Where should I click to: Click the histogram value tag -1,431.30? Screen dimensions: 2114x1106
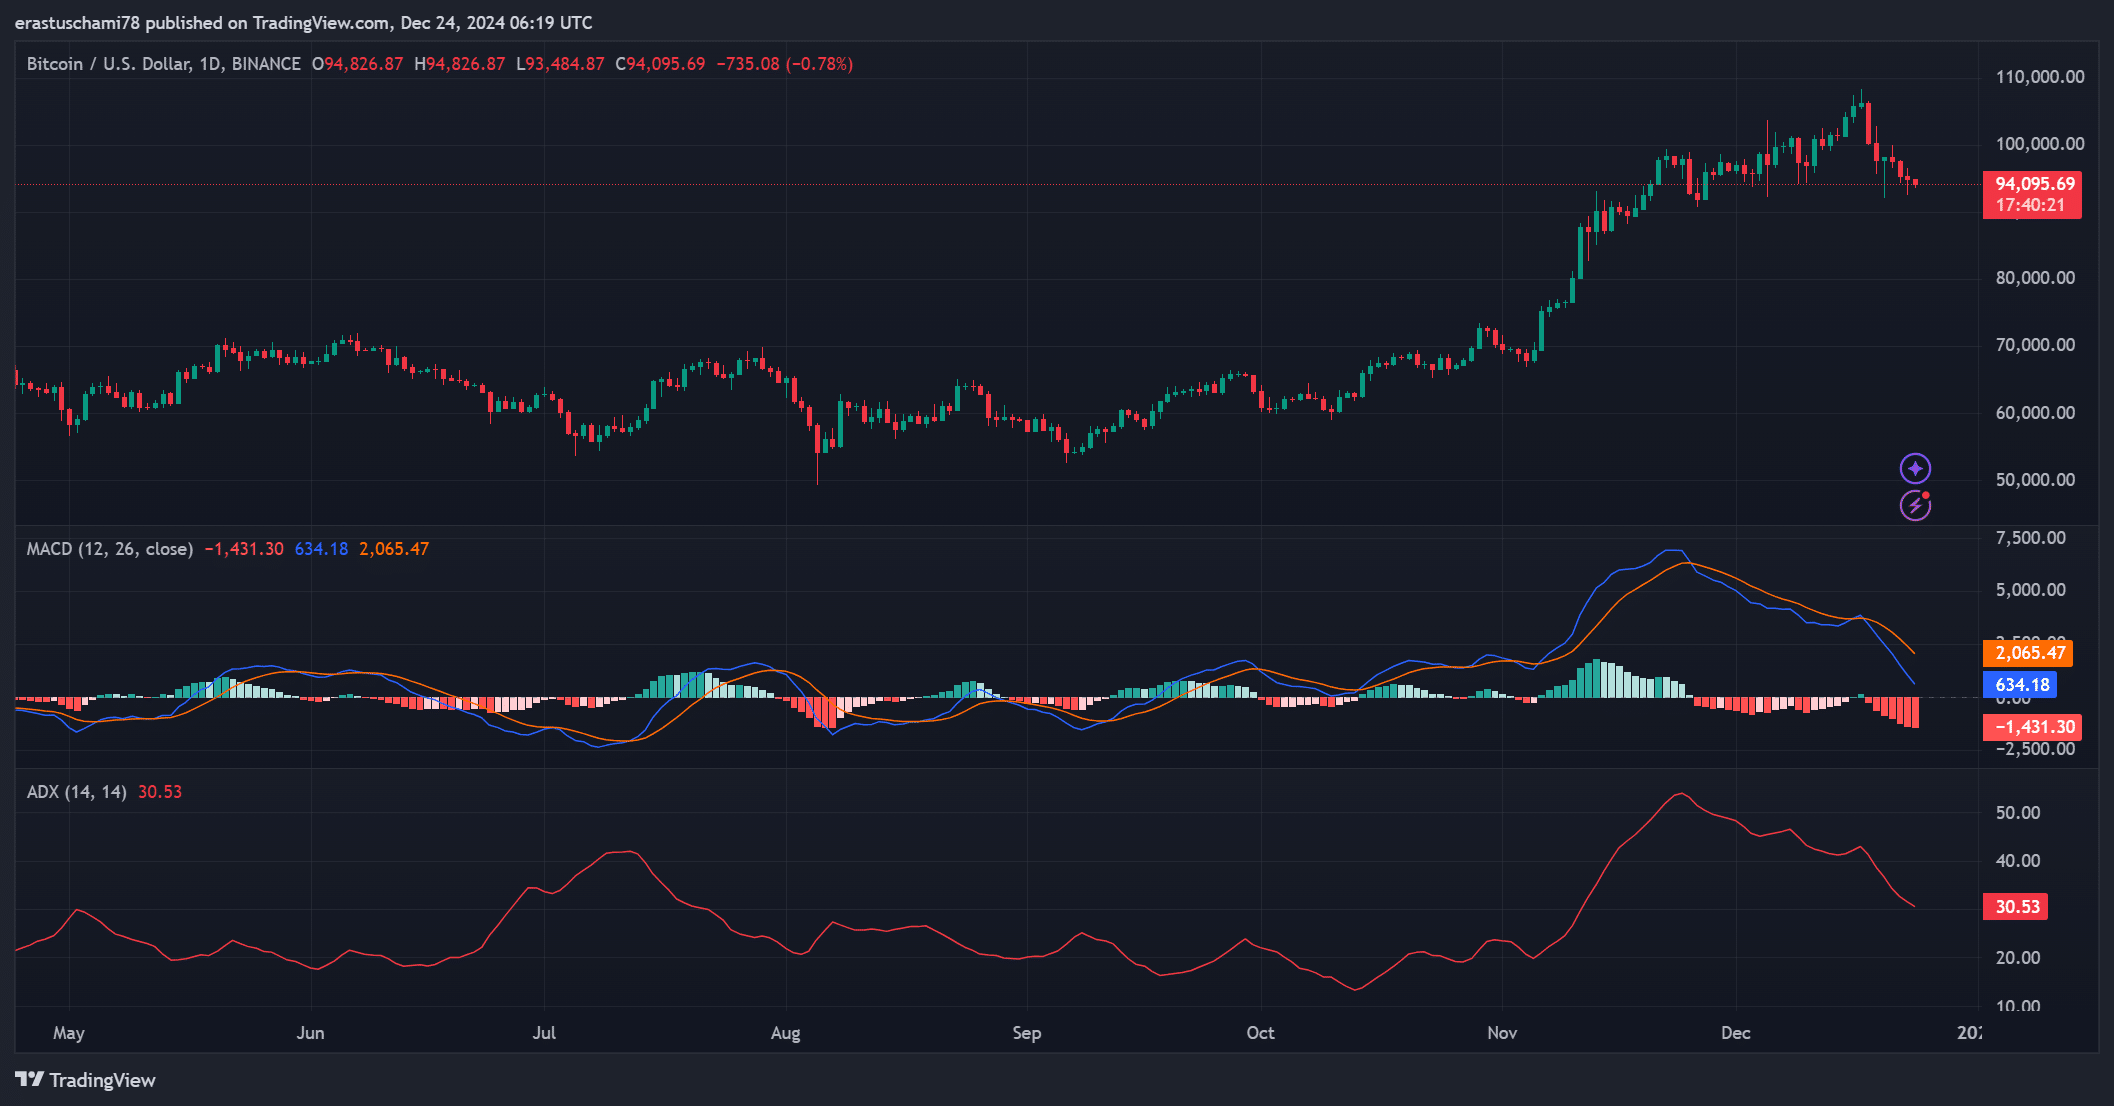coord(2034,727)
